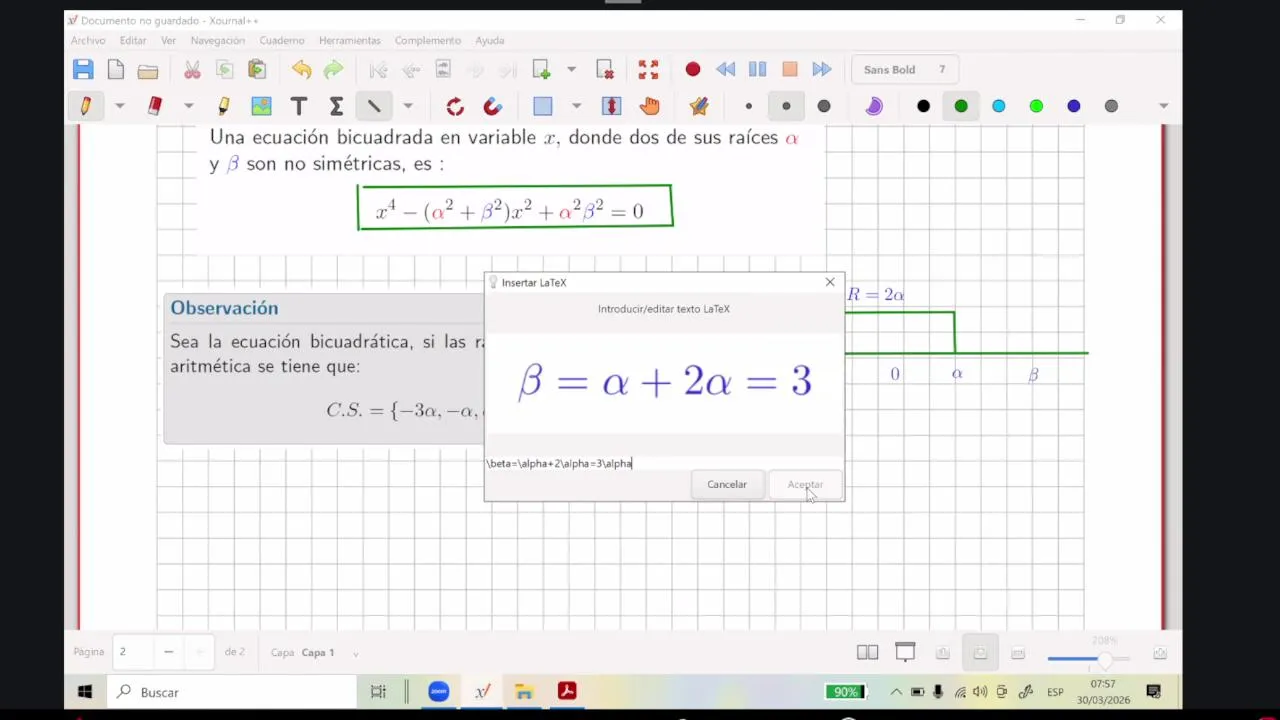Click the page number field
The height and width of the screenshot is (720, 1280).
pos(133,652)
